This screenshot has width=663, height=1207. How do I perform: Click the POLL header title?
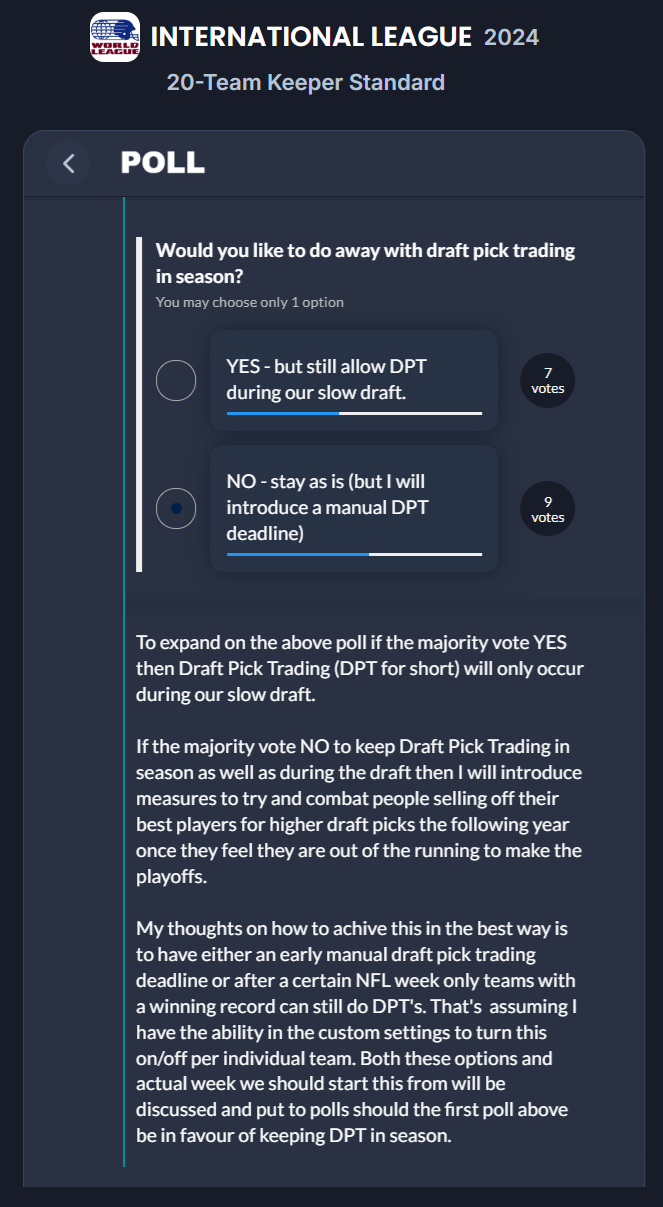163,163
